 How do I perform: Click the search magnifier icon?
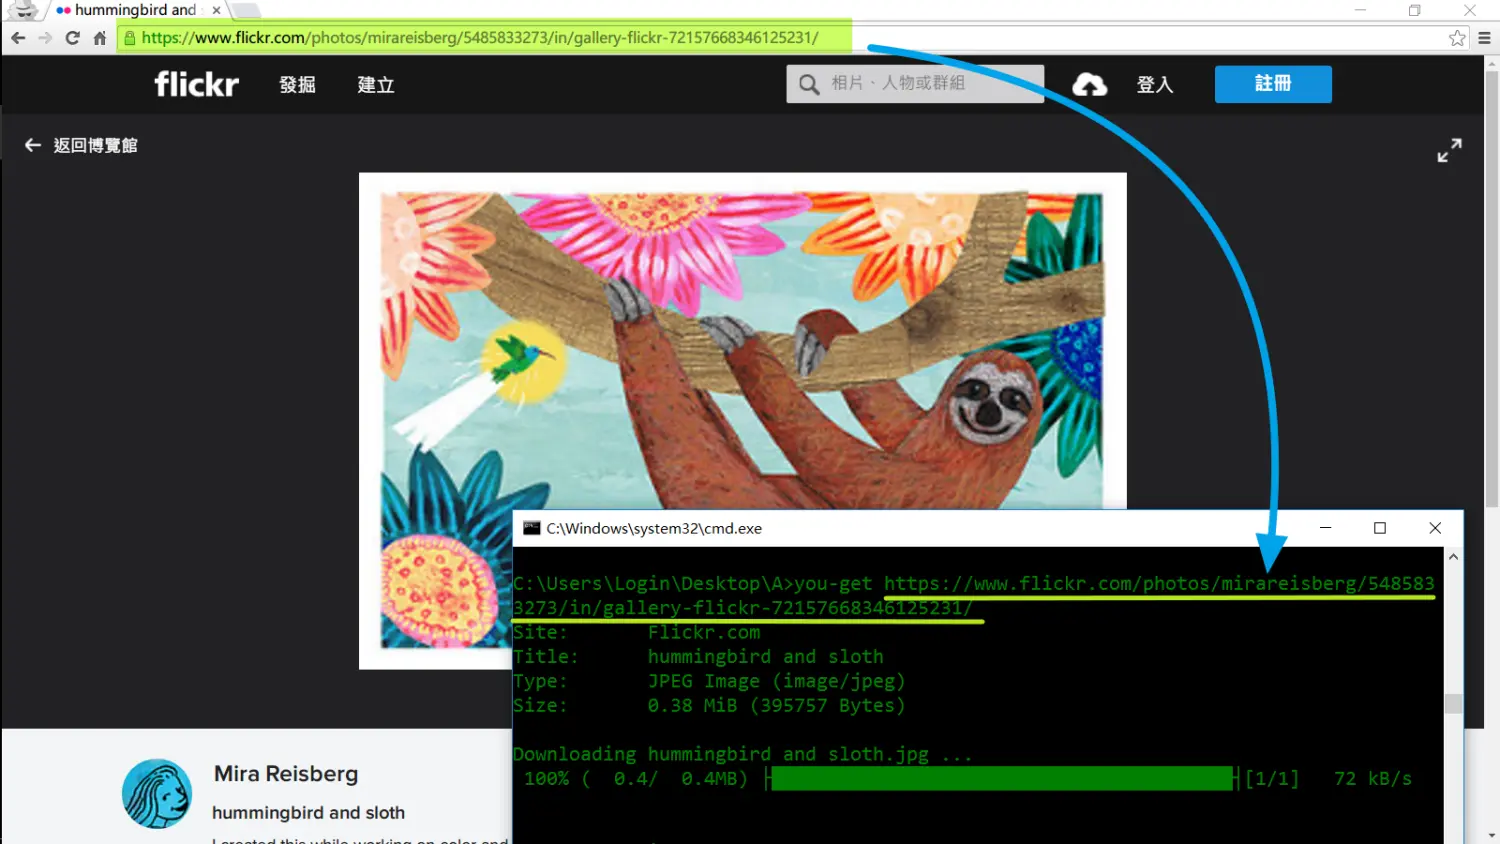(809, 84)
